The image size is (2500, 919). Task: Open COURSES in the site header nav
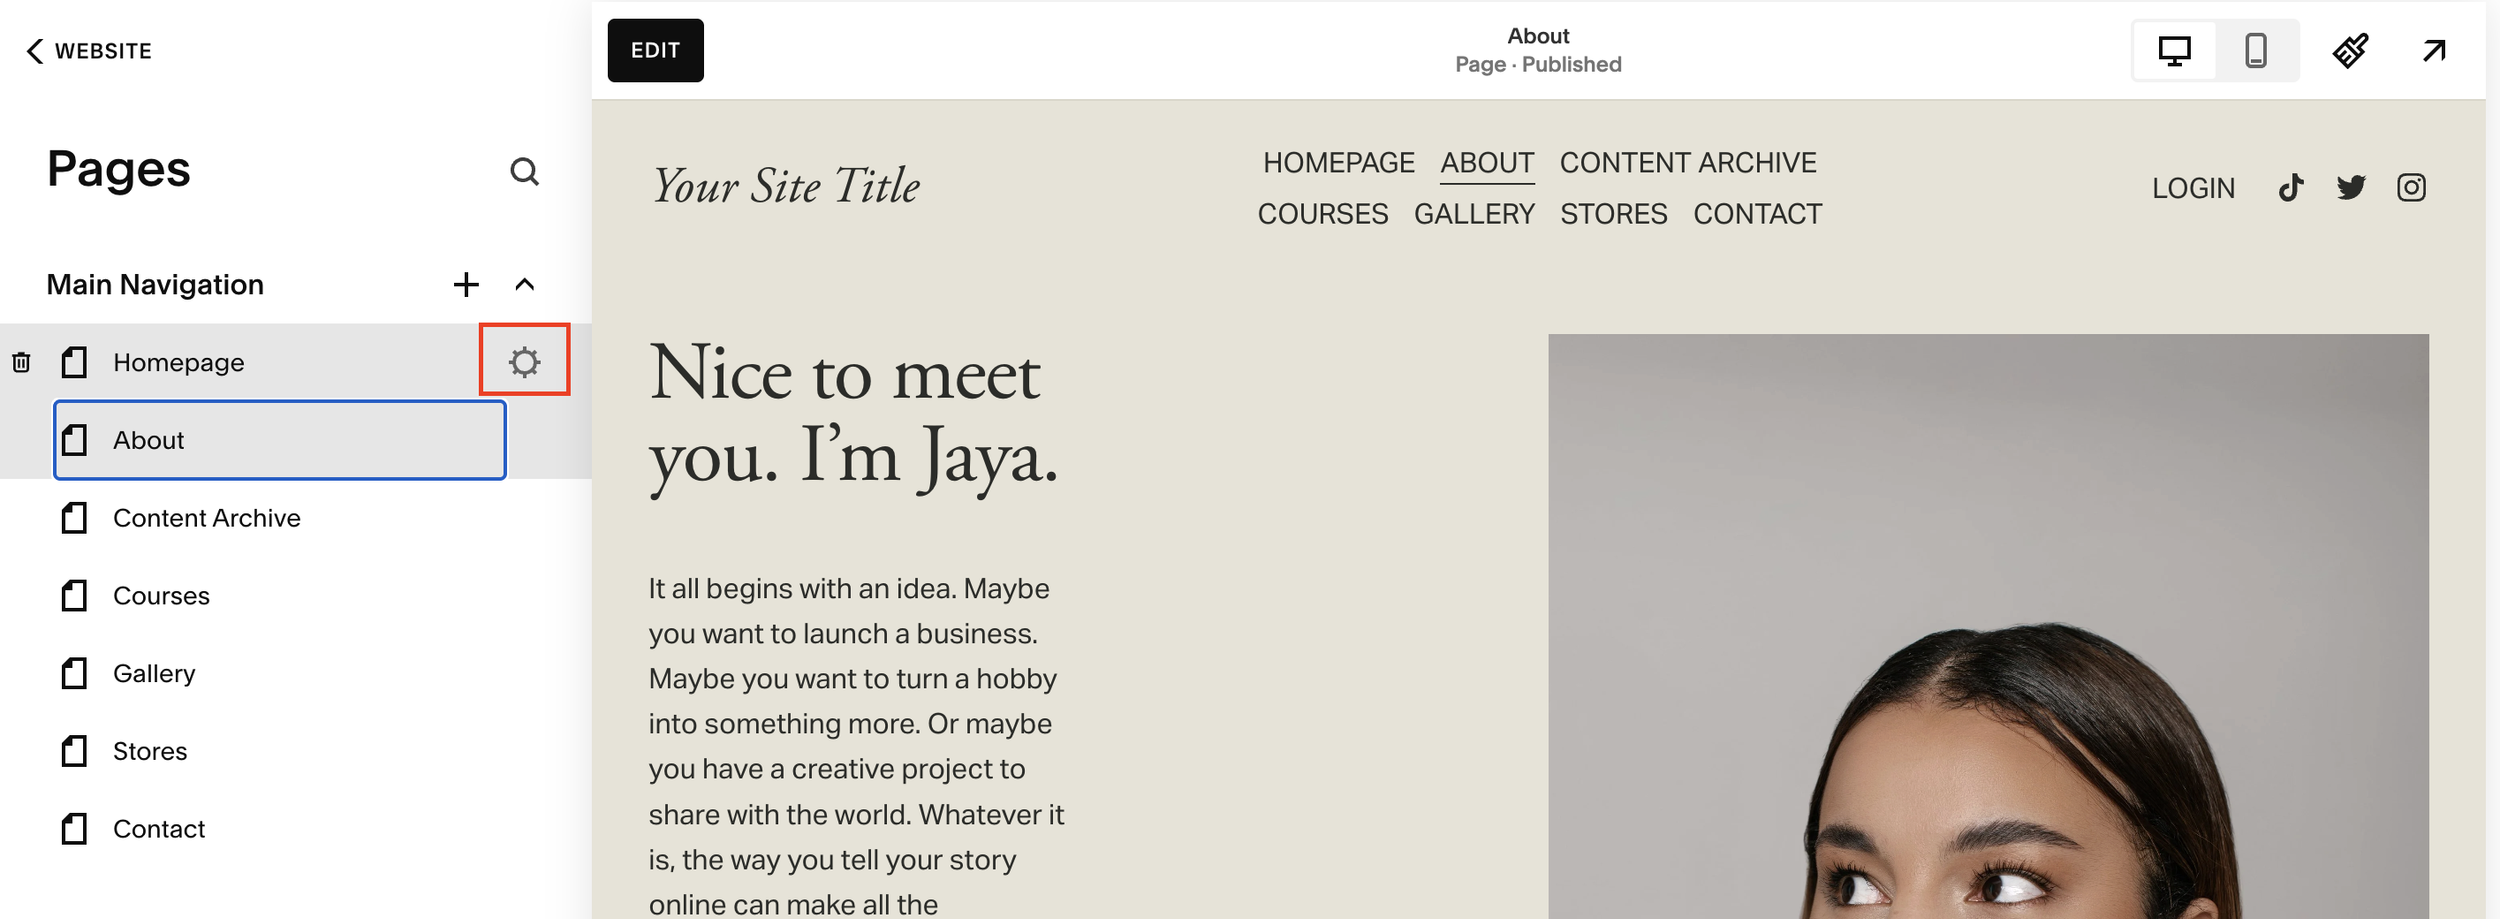1323,214
